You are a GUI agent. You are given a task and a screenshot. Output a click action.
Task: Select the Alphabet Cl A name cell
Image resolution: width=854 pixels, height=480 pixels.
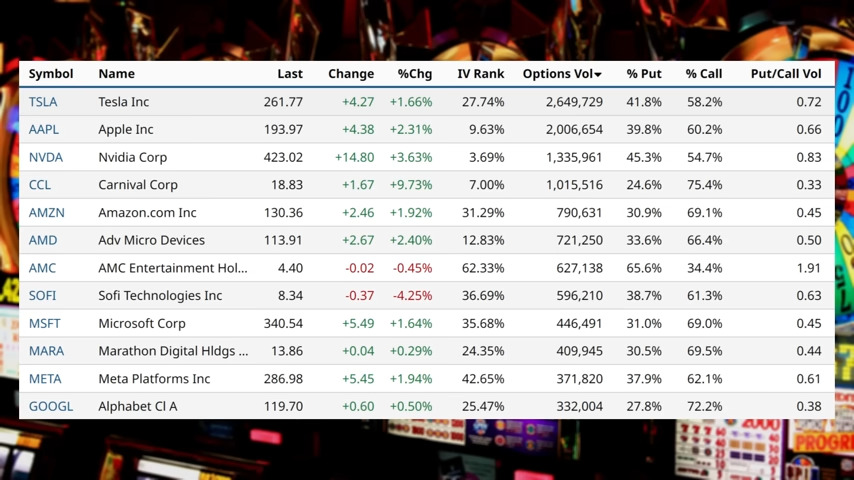pos(138,406)
